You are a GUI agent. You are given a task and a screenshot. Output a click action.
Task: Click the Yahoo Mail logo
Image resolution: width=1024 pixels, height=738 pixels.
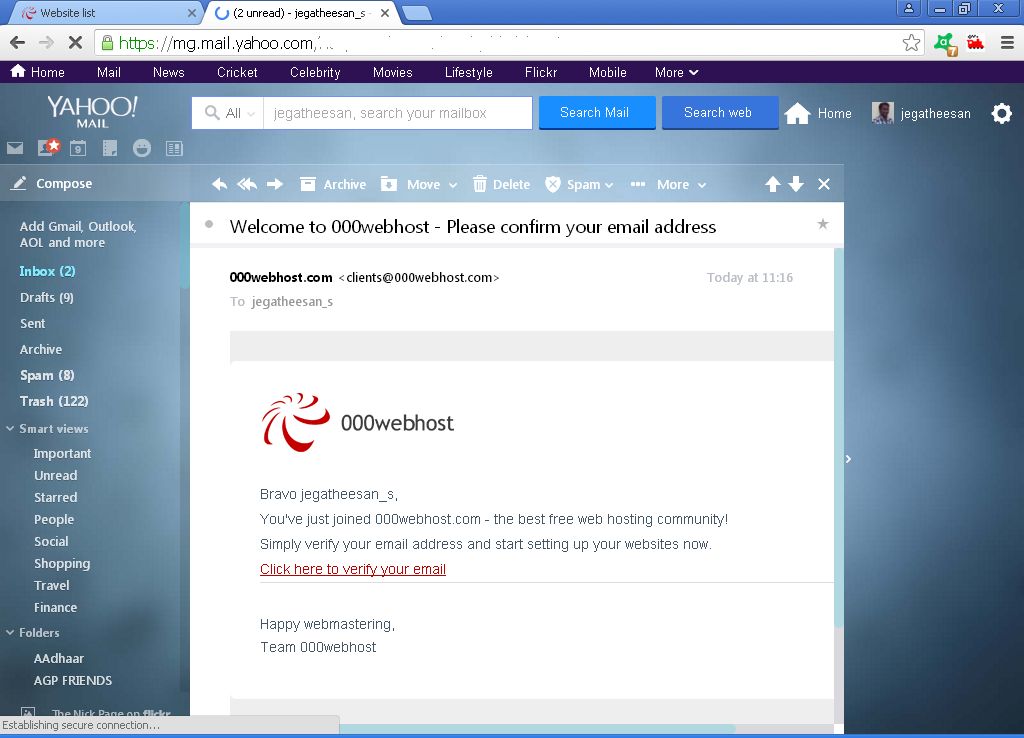tap(92, 112)
